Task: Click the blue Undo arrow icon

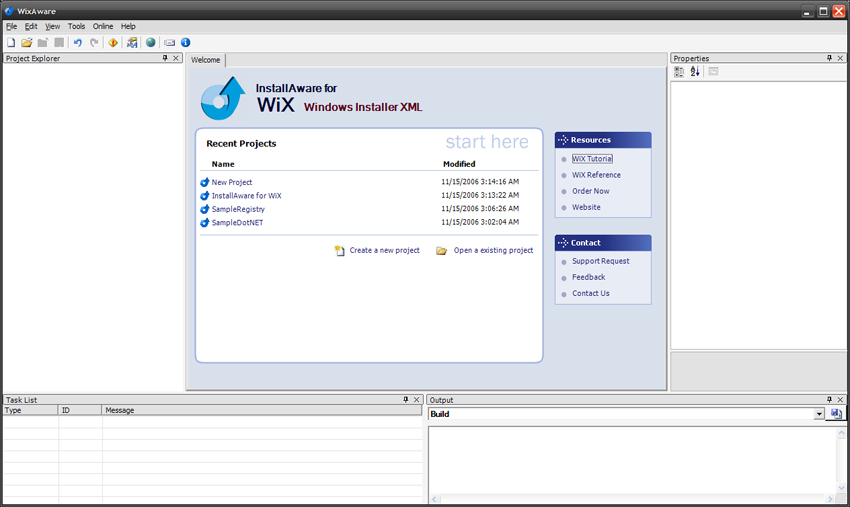Action: pos(78,42)
